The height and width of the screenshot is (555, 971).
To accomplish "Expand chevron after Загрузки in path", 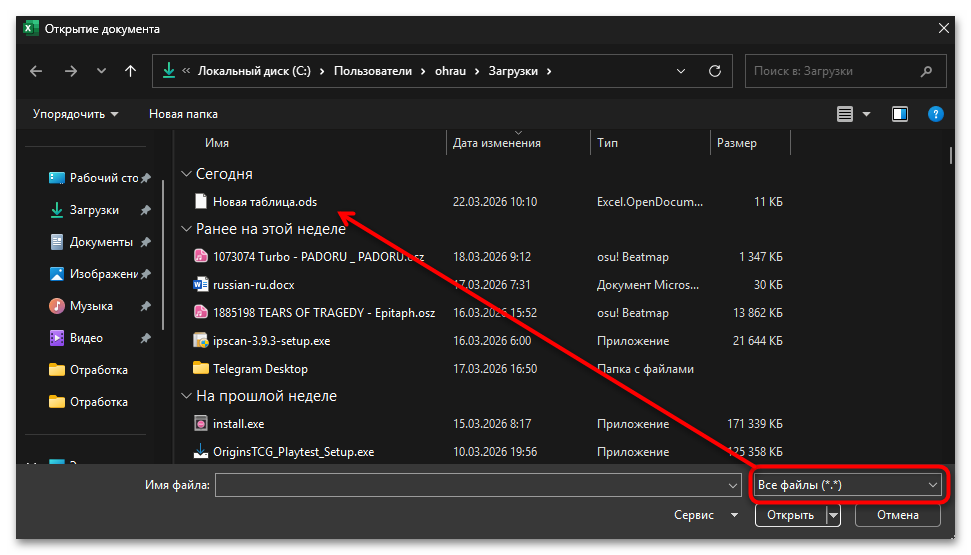I will [x=549, y=71].
